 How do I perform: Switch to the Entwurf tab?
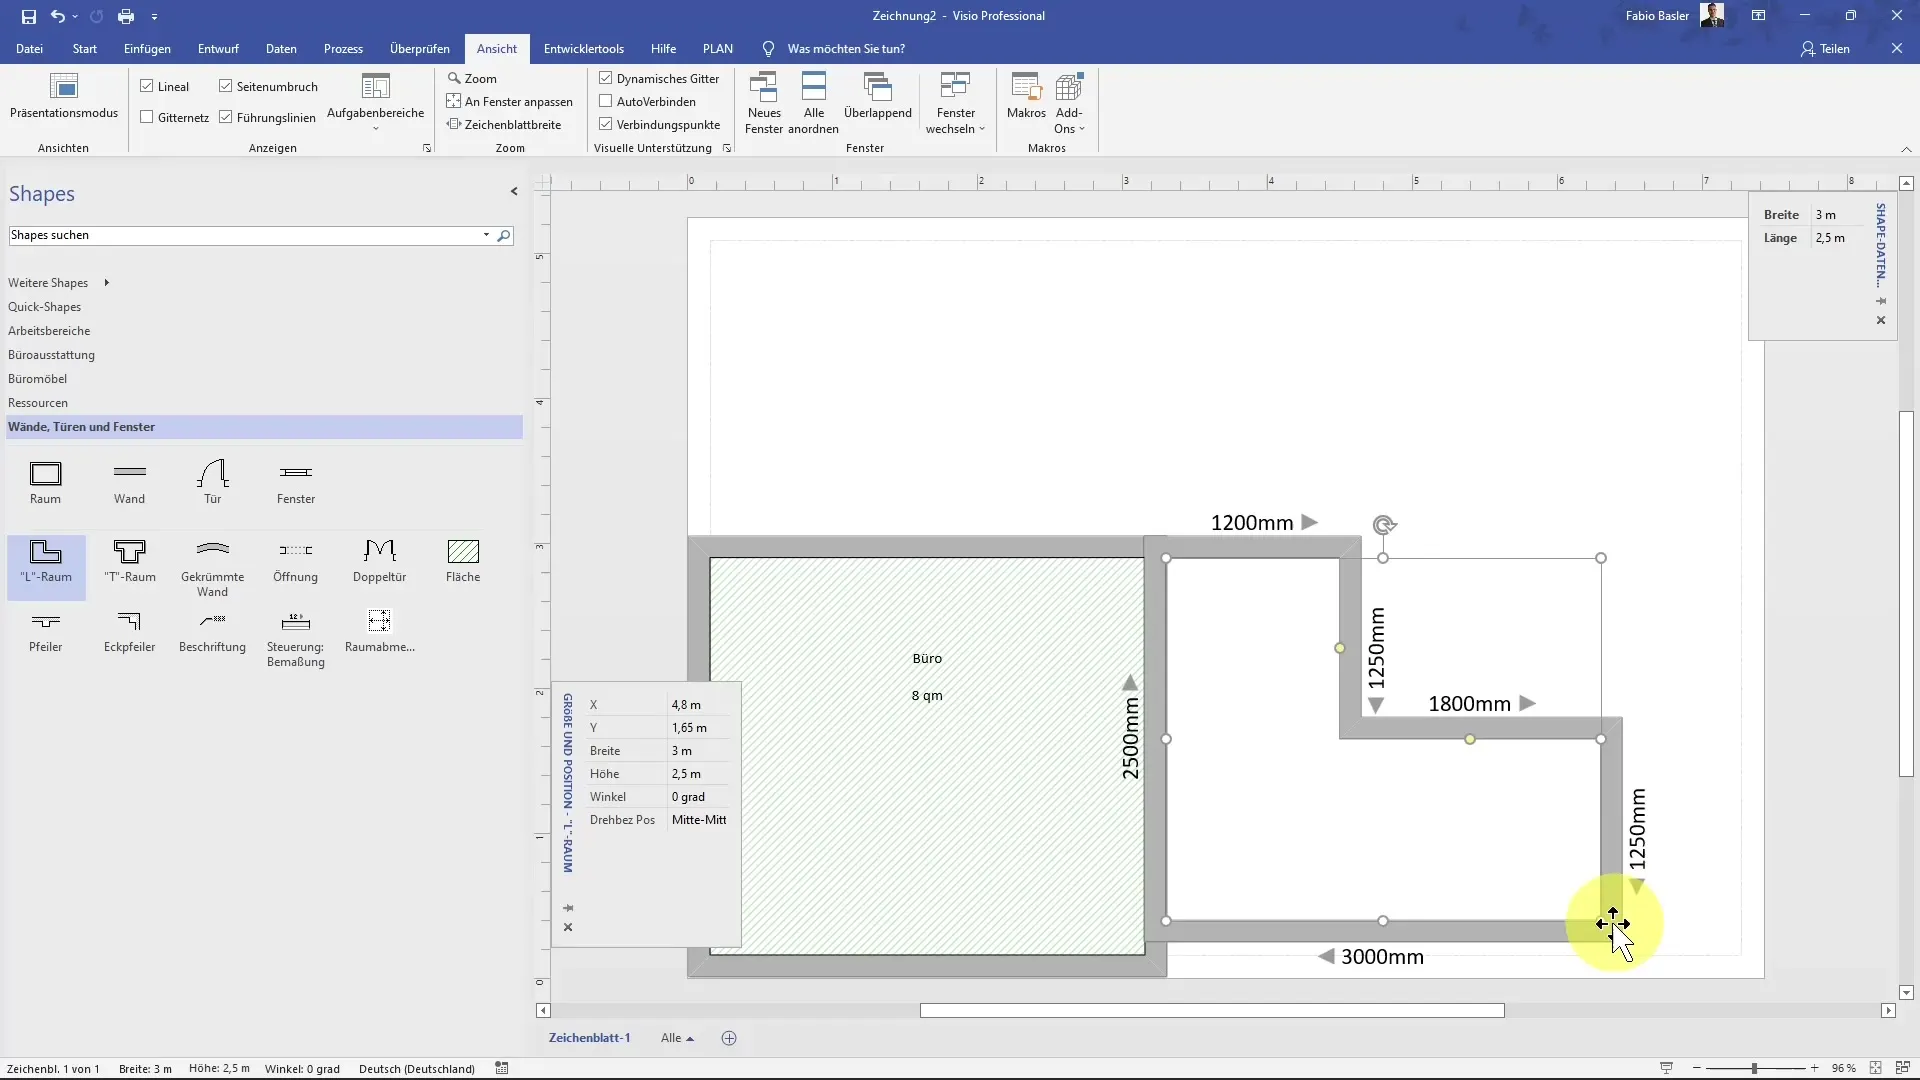tap(218, 48)
